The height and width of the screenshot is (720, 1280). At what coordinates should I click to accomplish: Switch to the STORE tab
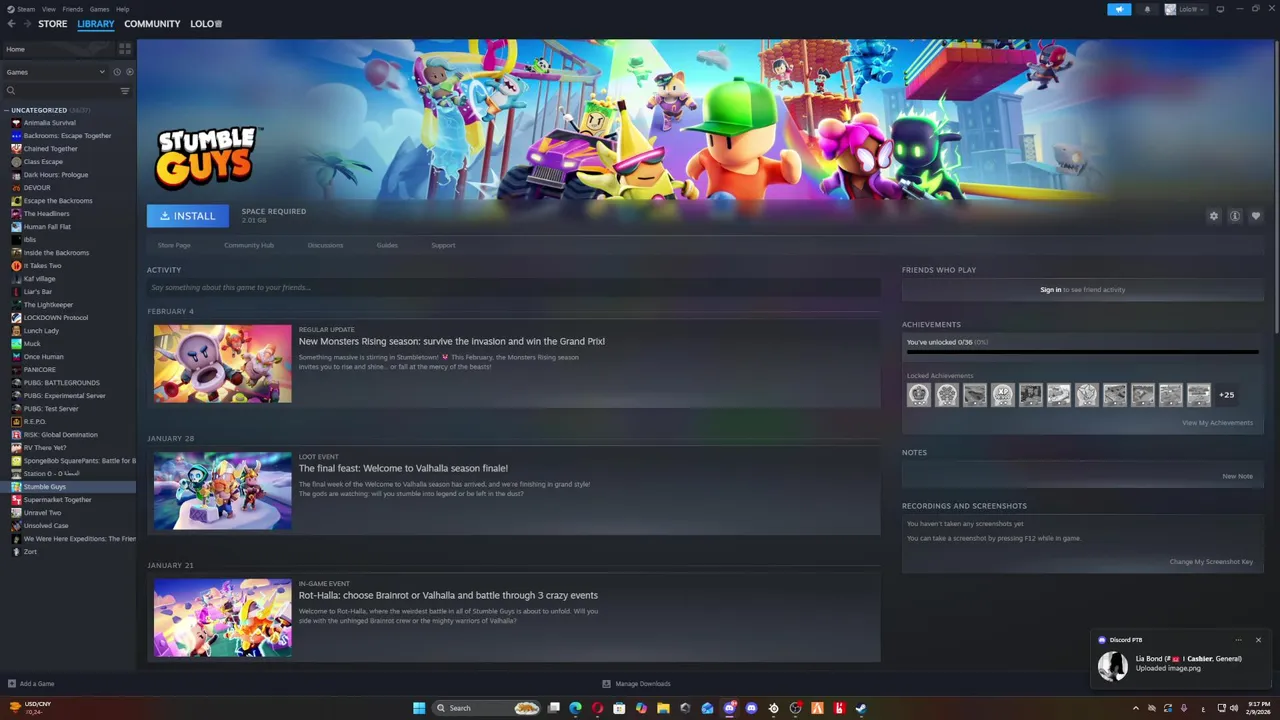tap(53, 24)
